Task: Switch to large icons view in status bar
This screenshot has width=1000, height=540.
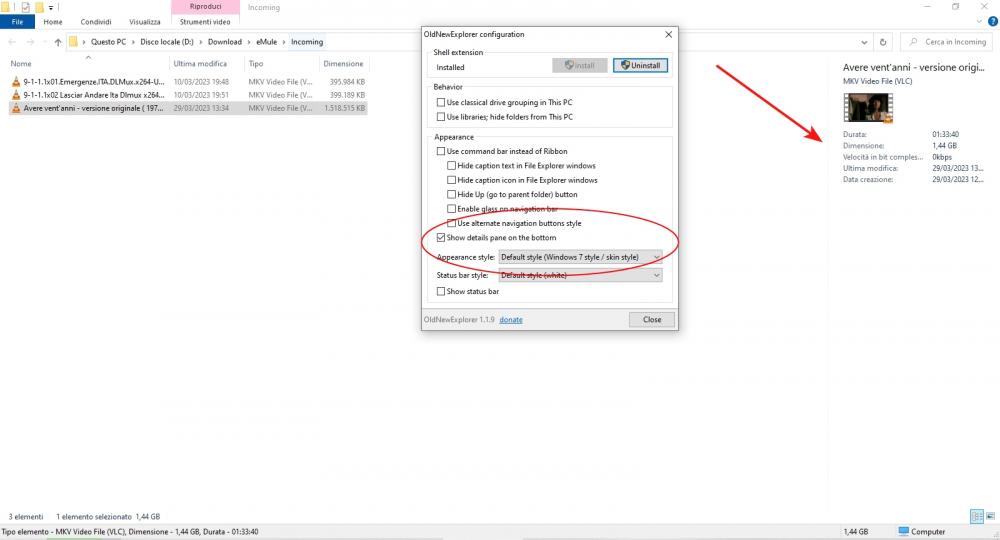Action: 989,516
